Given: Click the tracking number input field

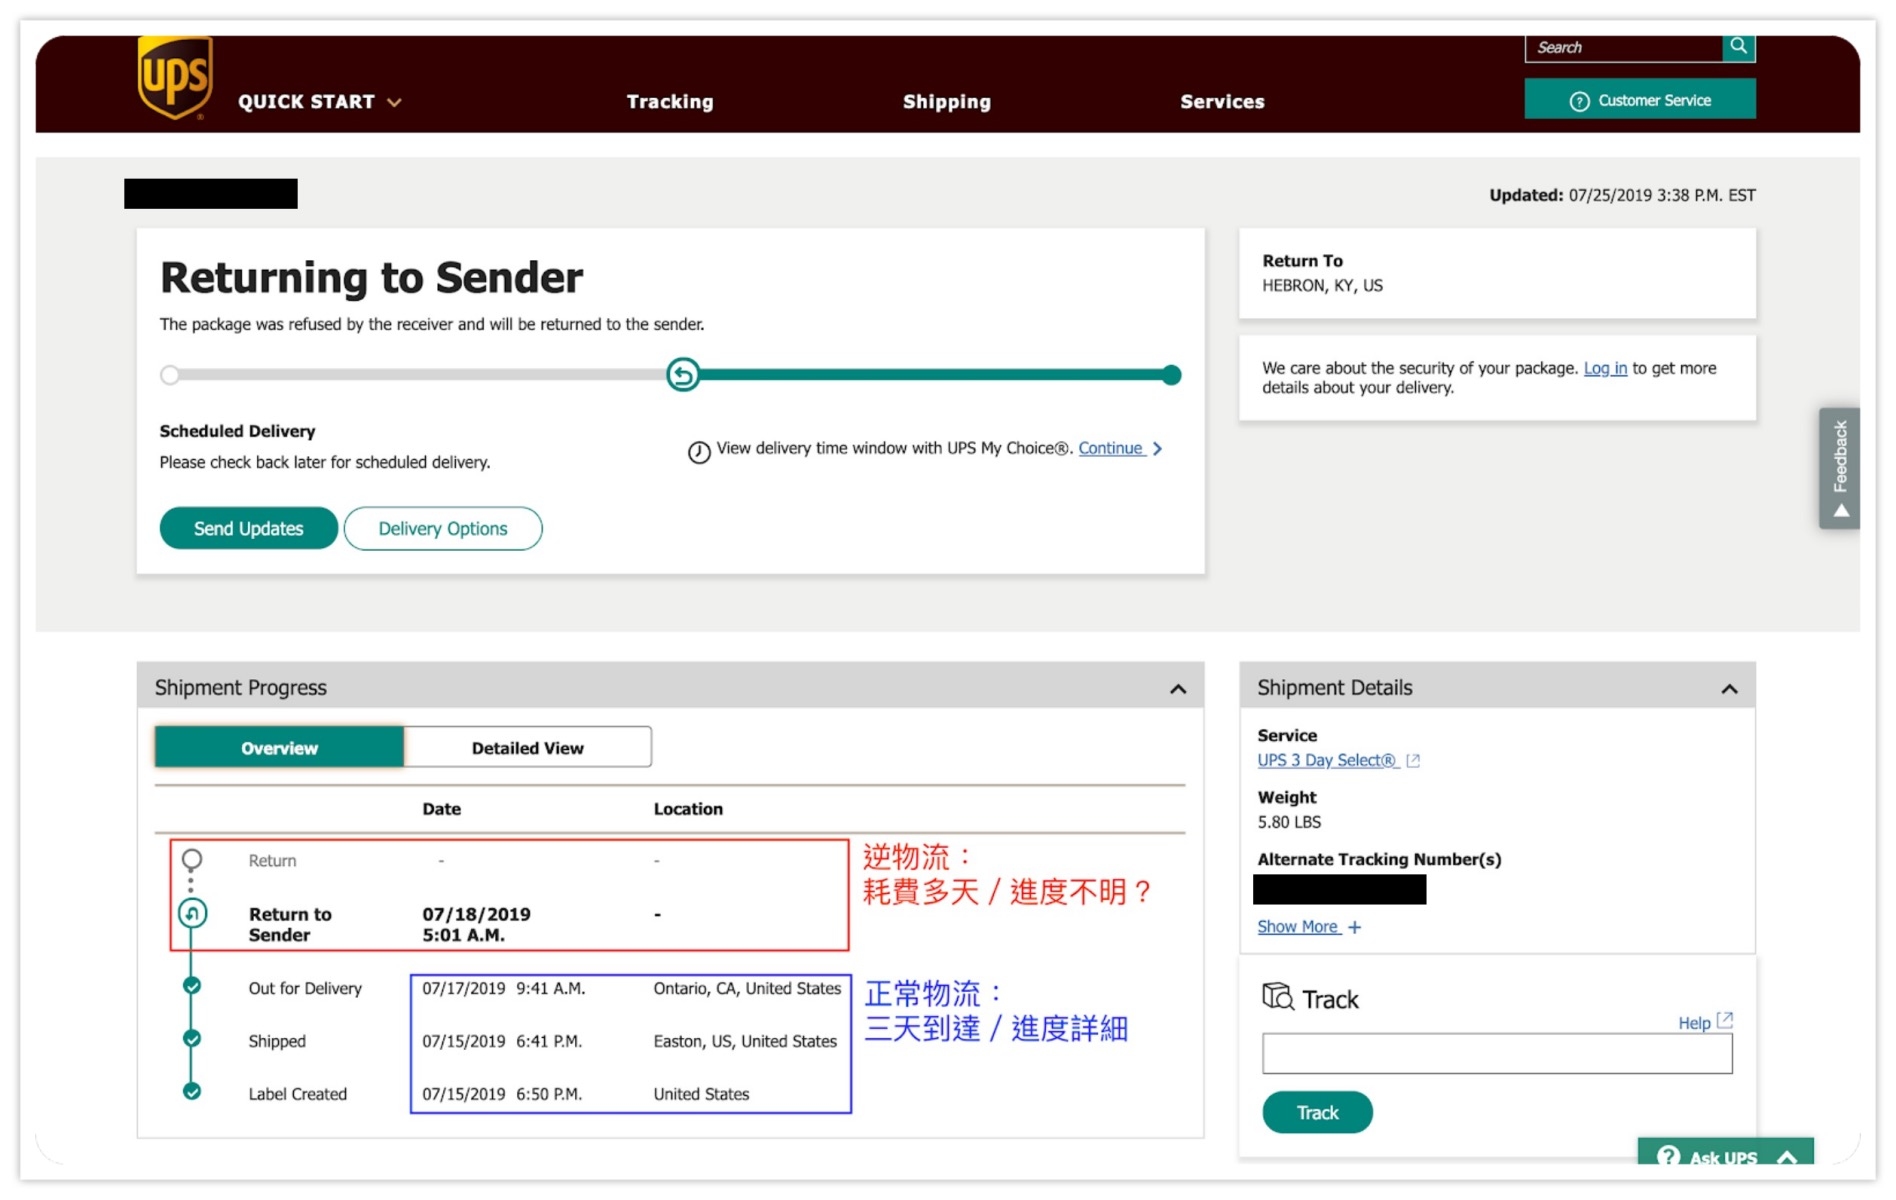Looking at the screenshot, I should 1496,1054.
